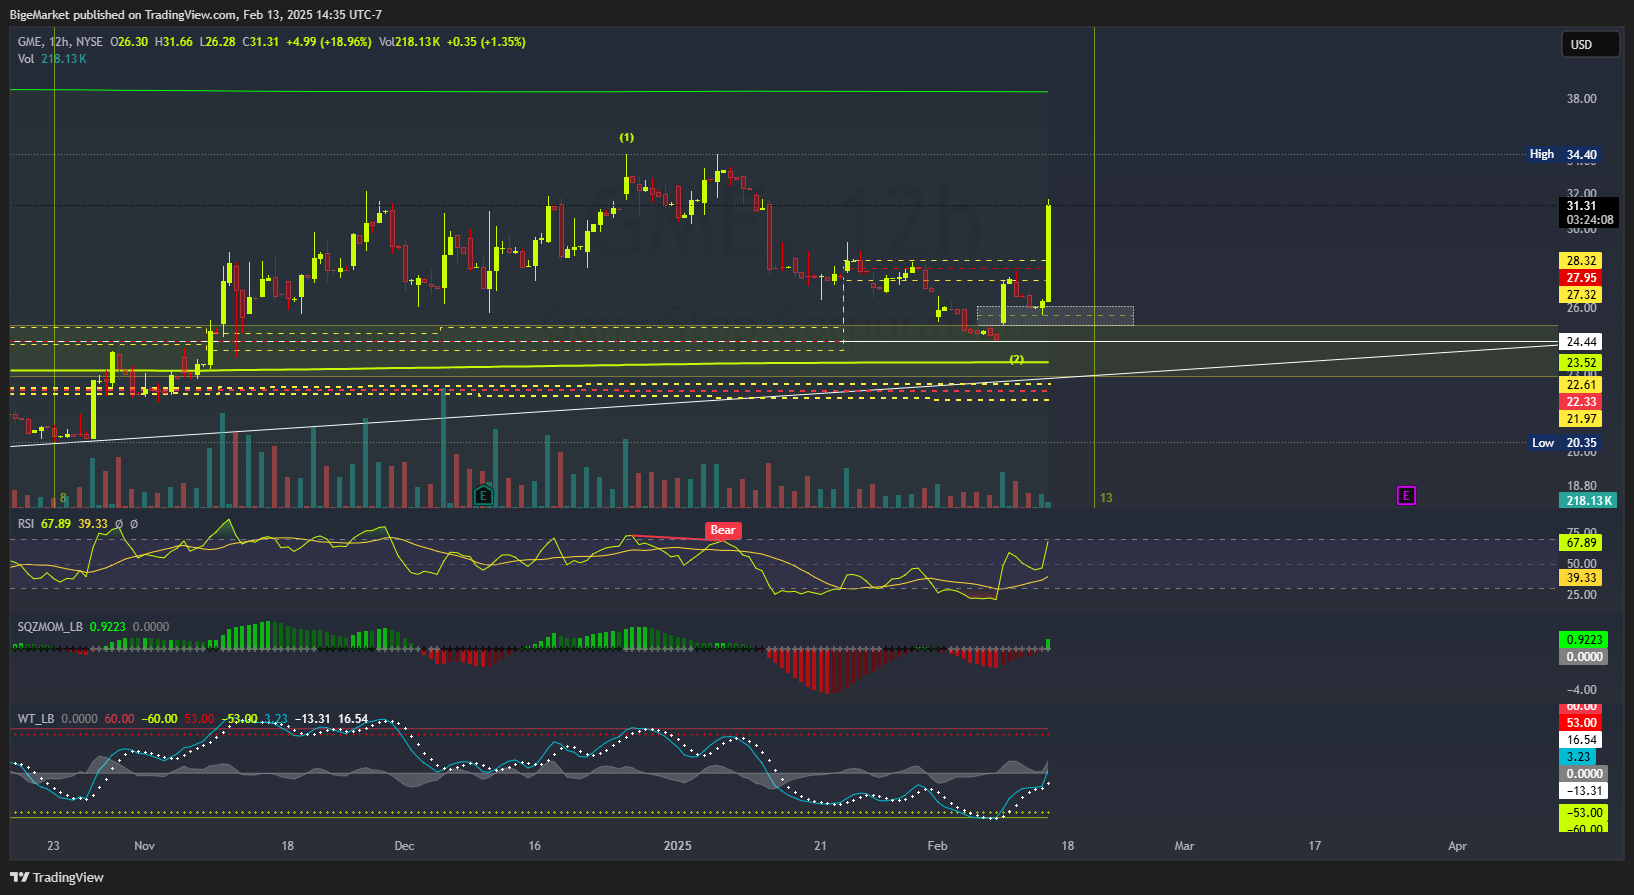Click the yellow 28.32 price label
Viewport: 1634px width, 895px height.
click(x=1580, y=261)
